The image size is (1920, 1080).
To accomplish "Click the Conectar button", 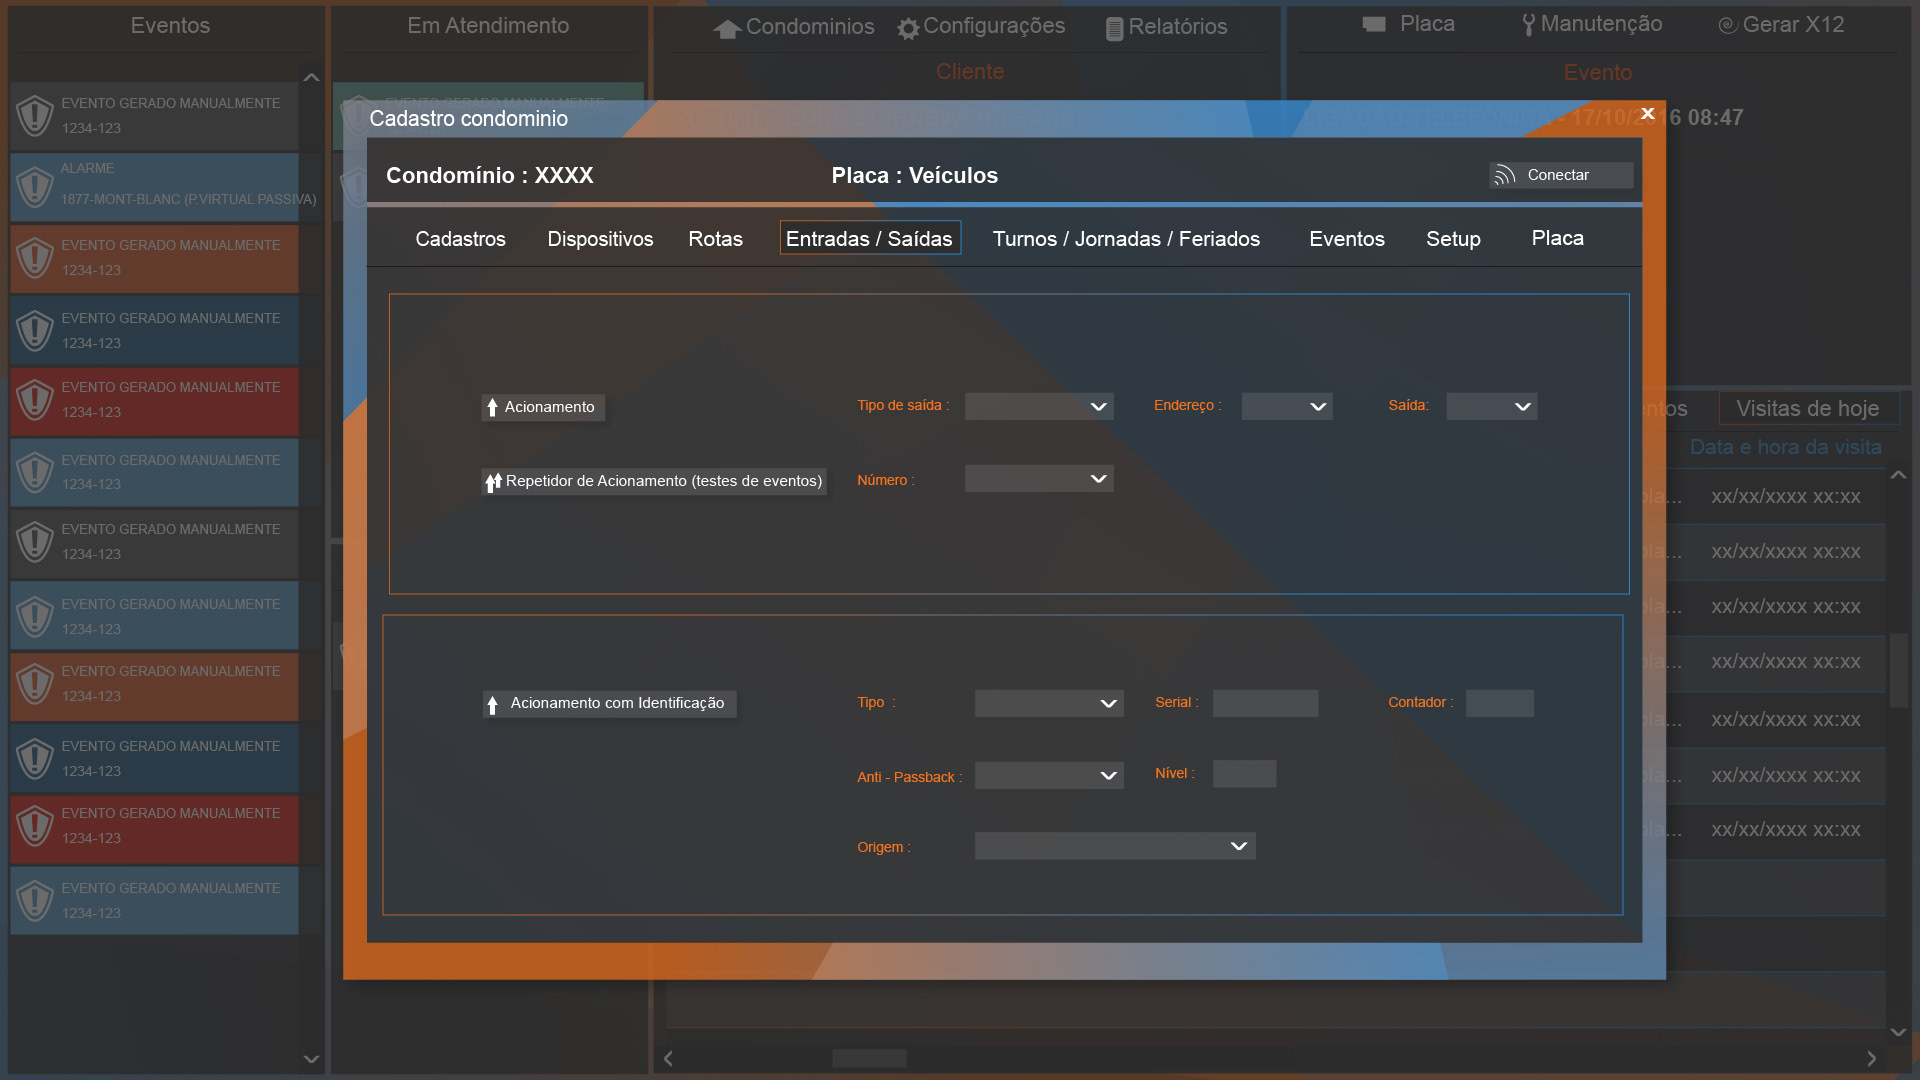I will [1561, 175].
